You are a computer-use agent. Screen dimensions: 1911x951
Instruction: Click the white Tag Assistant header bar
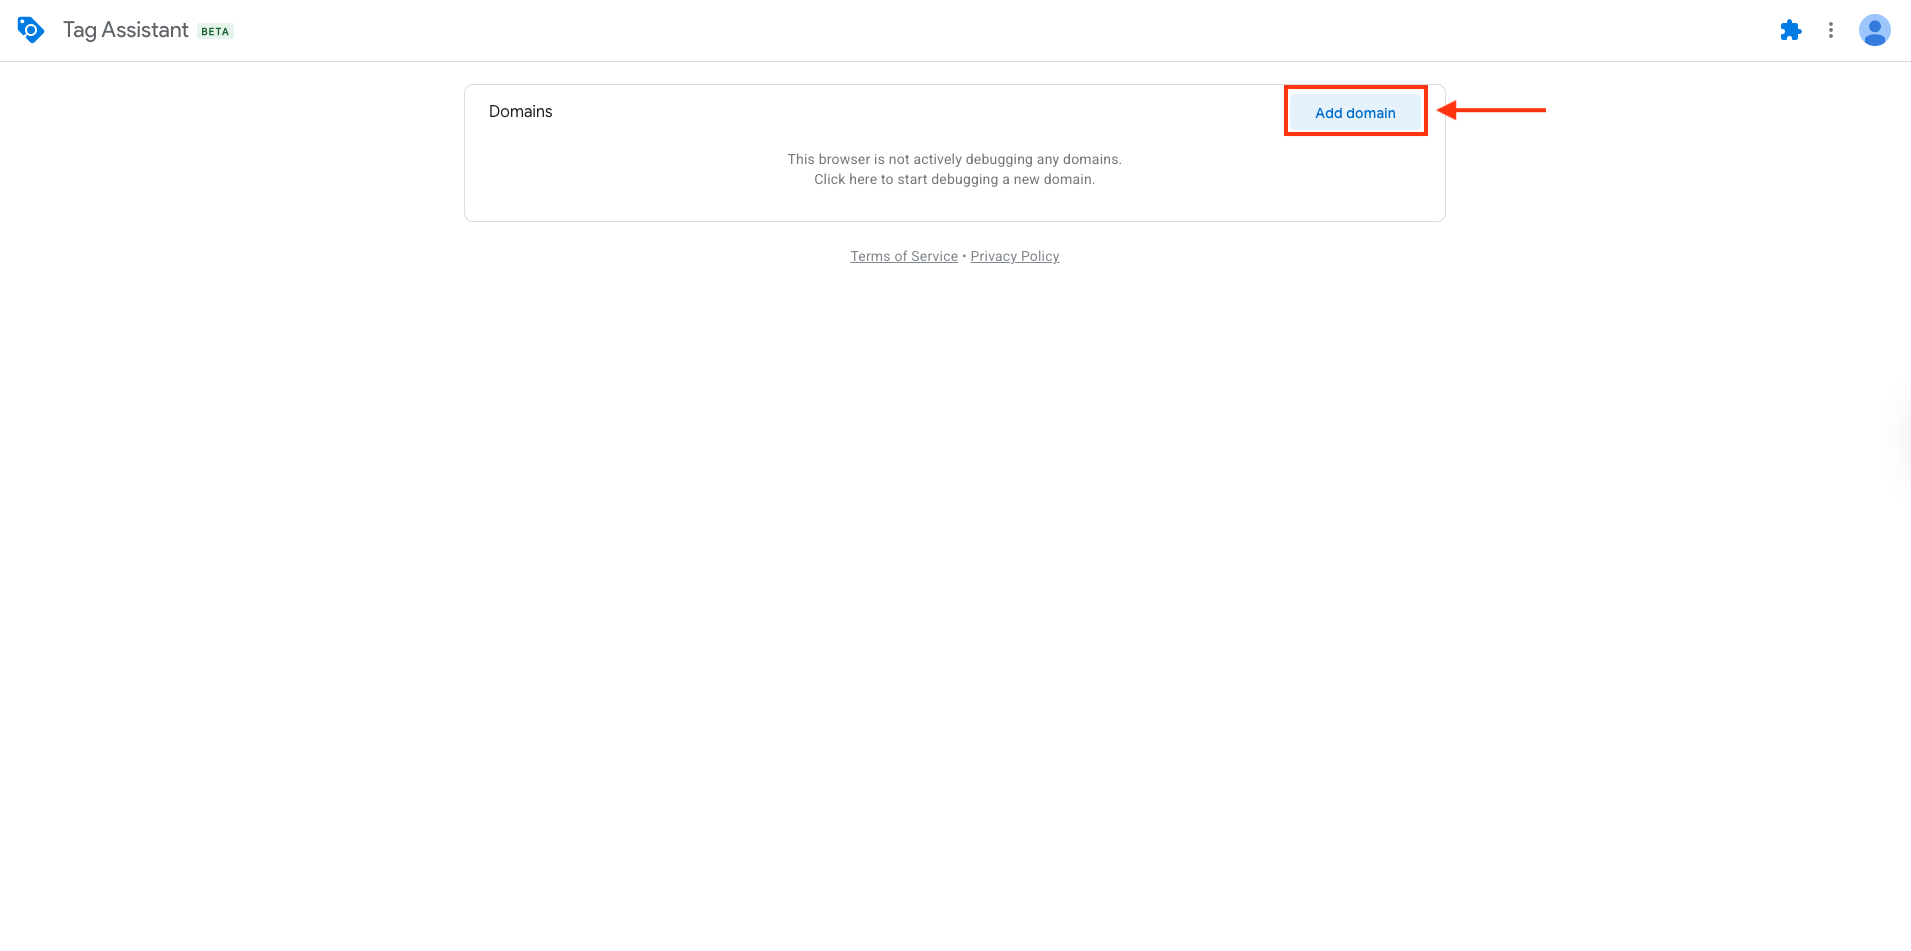pos(900,29)
